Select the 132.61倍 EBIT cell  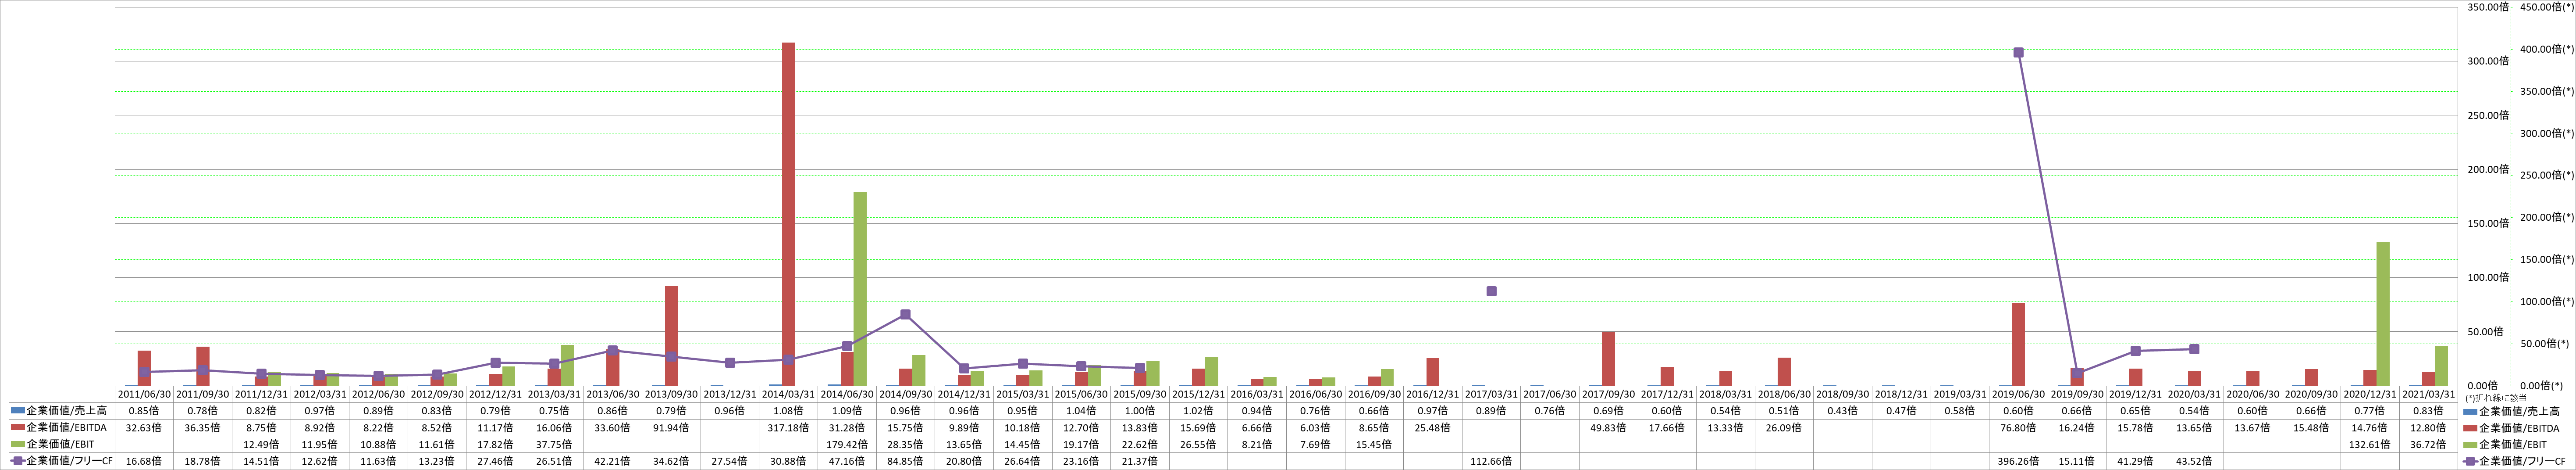tap(2370, 444)
